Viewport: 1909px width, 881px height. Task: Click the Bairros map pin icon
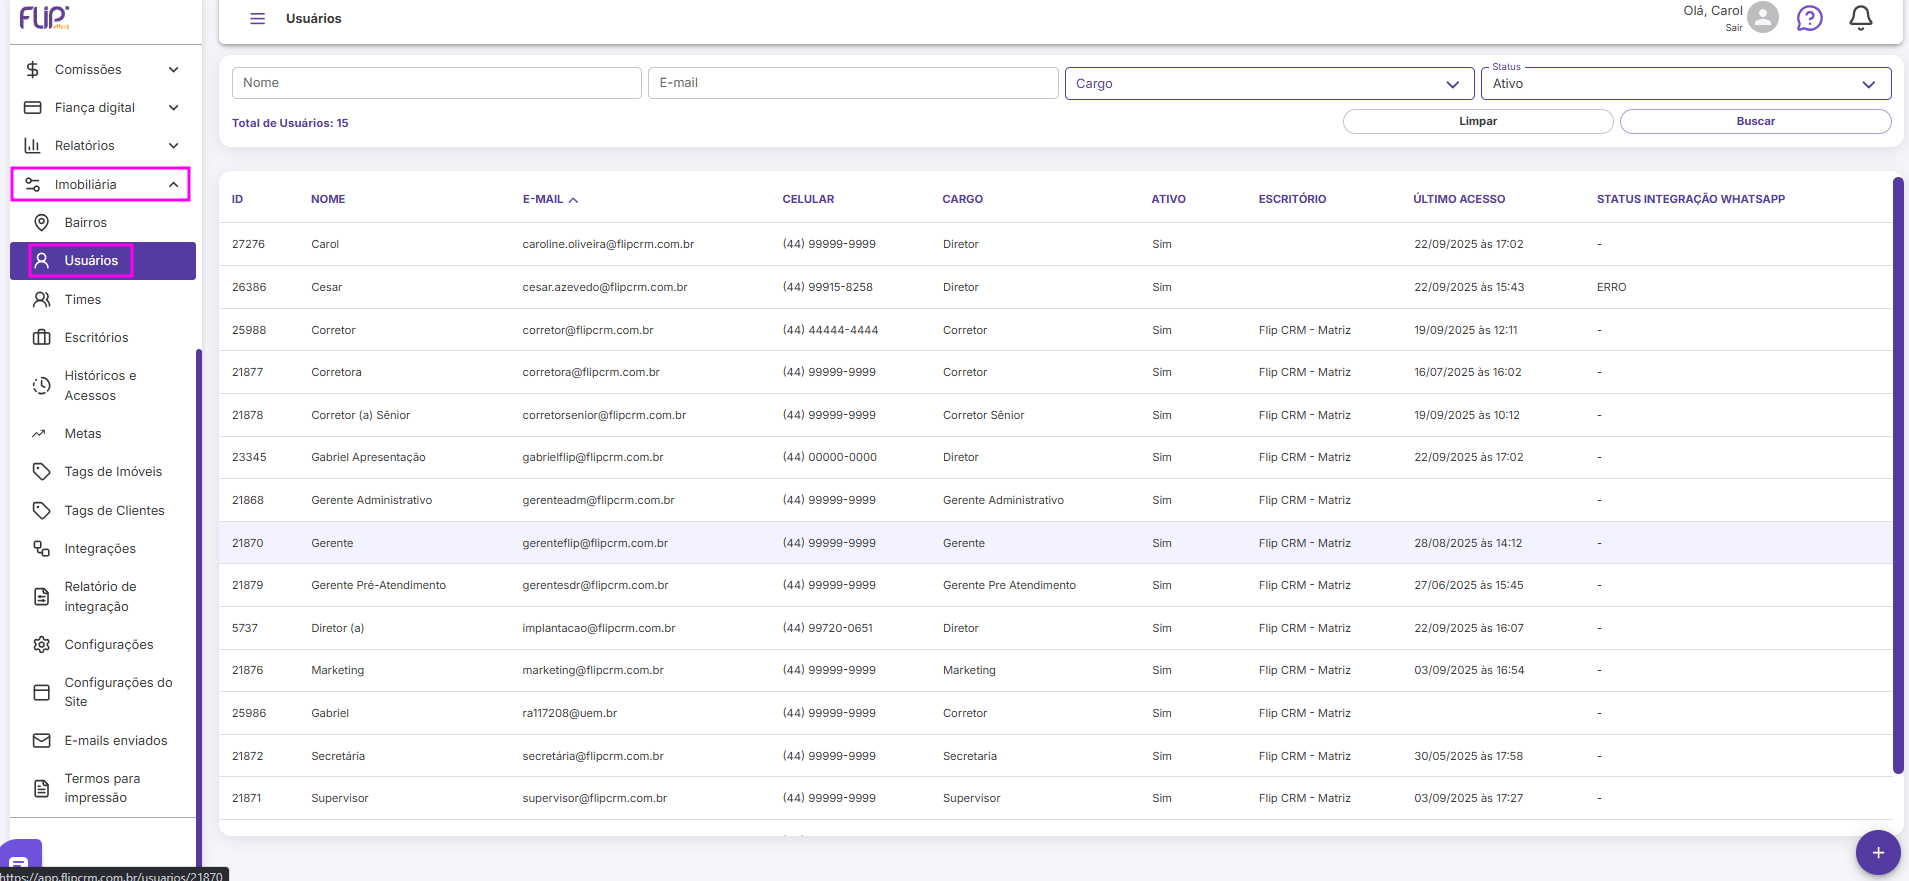[42, 223]
